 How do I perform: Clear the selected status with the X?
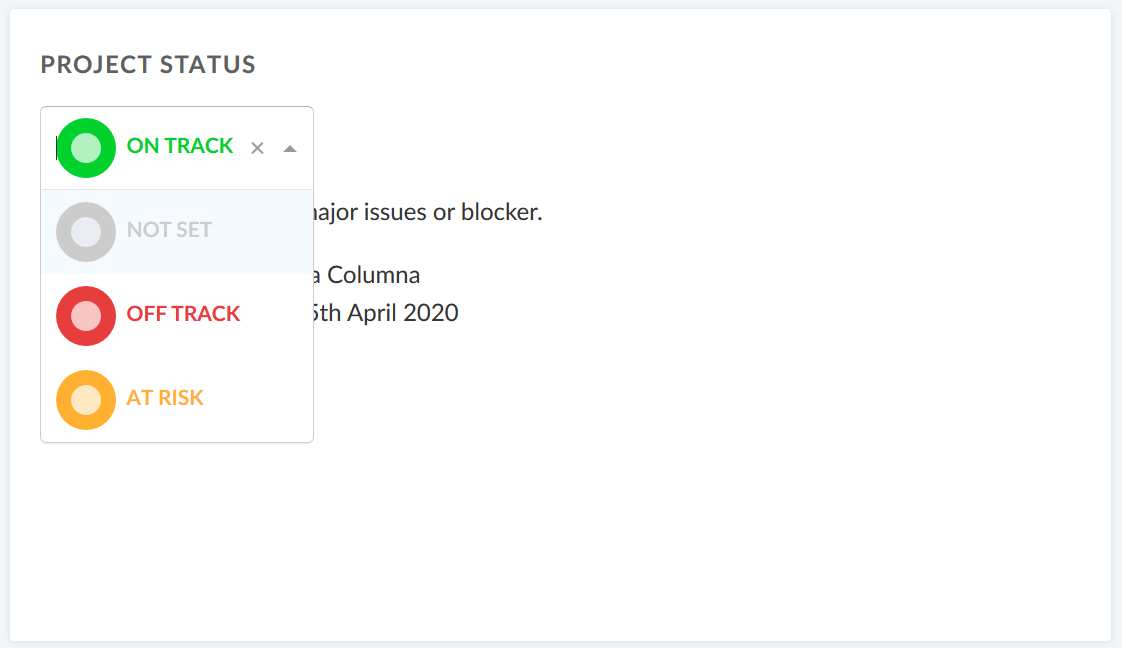pyautogui.click(x=257, y=148)
